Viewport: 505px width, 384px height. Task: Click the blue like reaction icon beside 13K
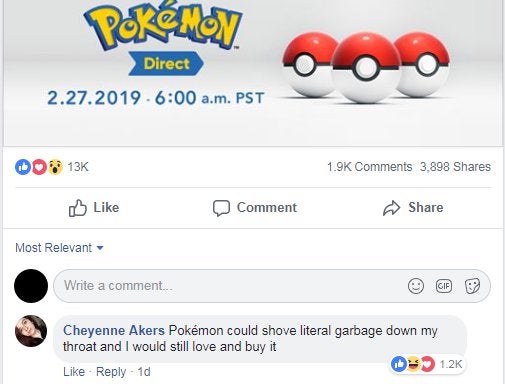23,167
